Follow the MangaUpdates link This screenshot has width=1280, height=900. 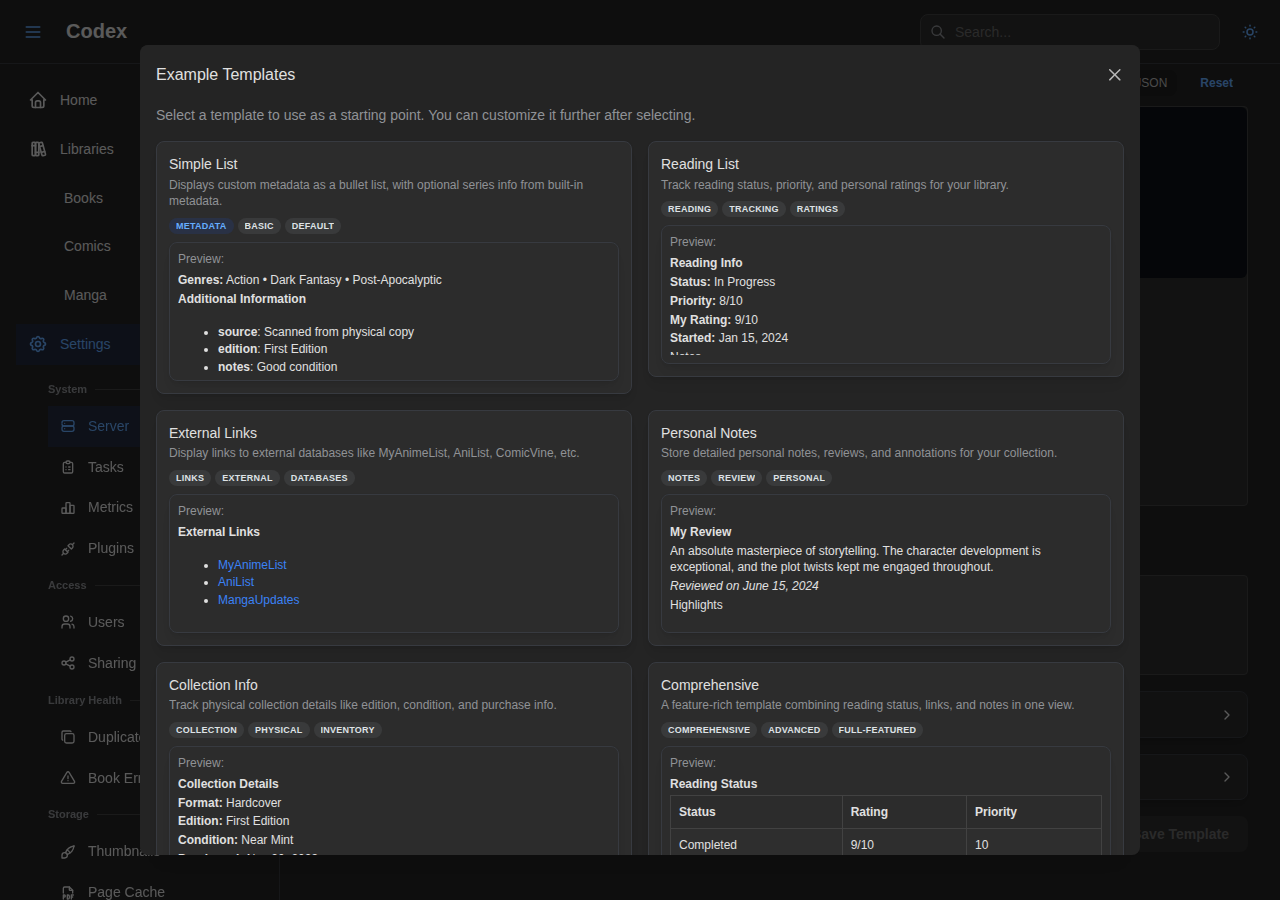[x=258, y=599]
